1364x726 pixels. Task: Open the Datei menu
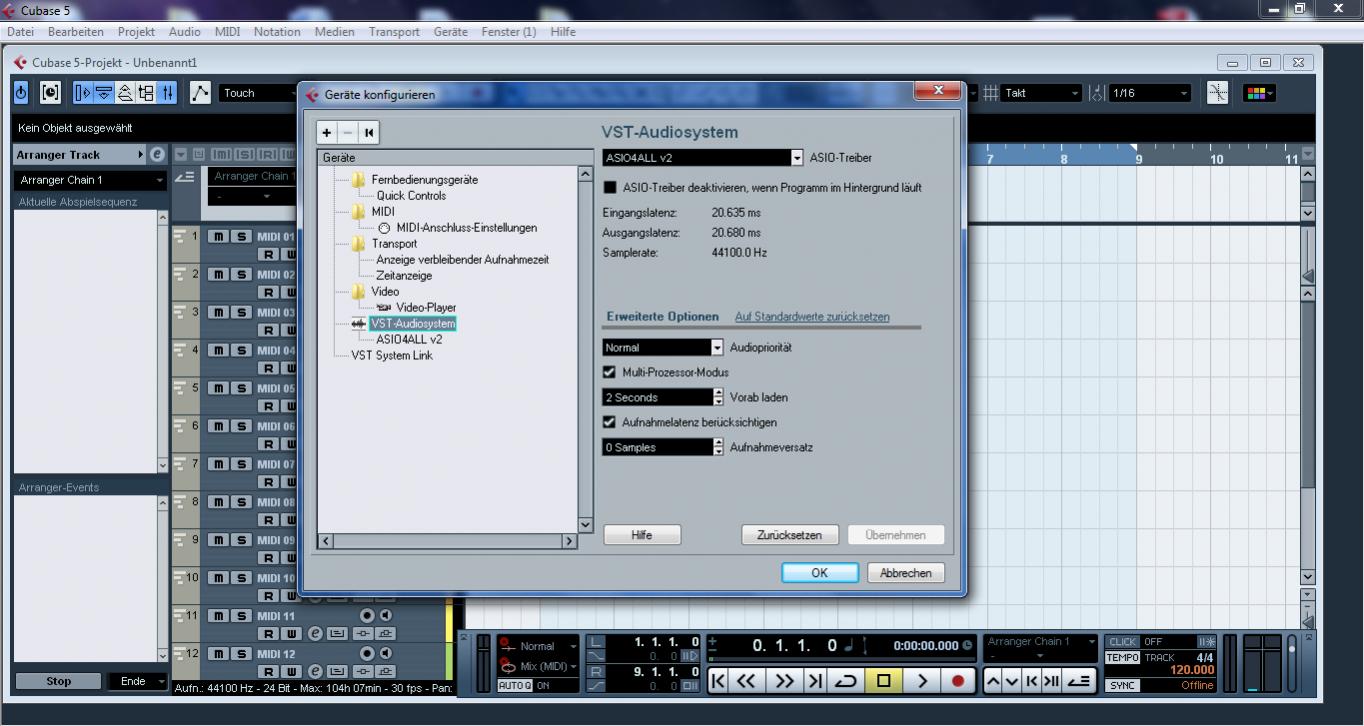[20, 31]
